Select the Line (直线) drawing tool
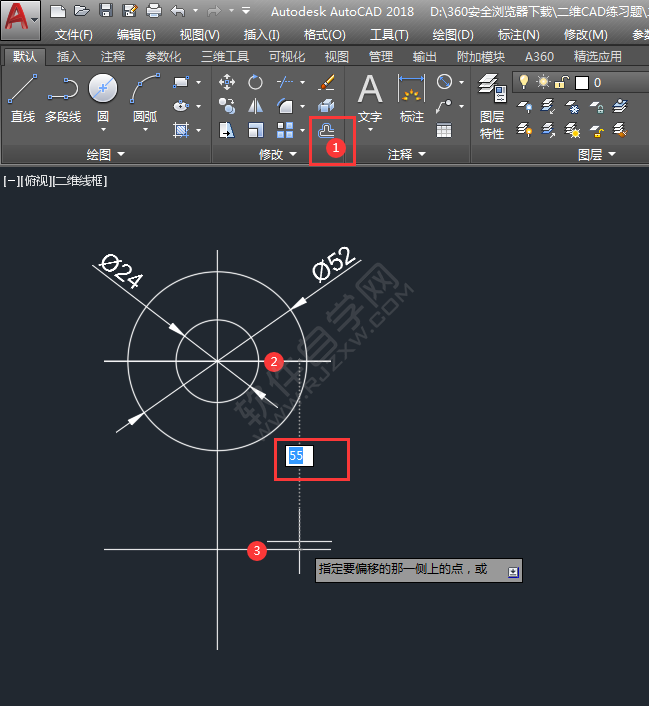This screenshot has height=706, width=649. (22, 99)
